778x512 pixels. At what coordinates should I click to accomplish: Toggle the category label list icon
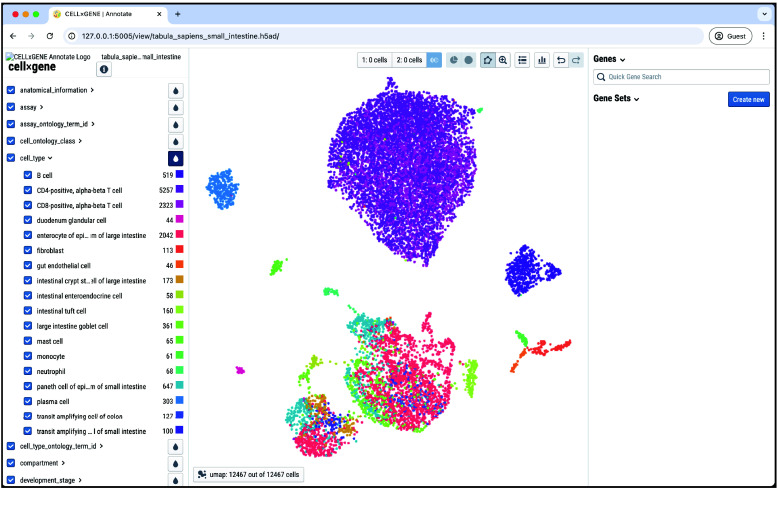[x=522, y=60]
